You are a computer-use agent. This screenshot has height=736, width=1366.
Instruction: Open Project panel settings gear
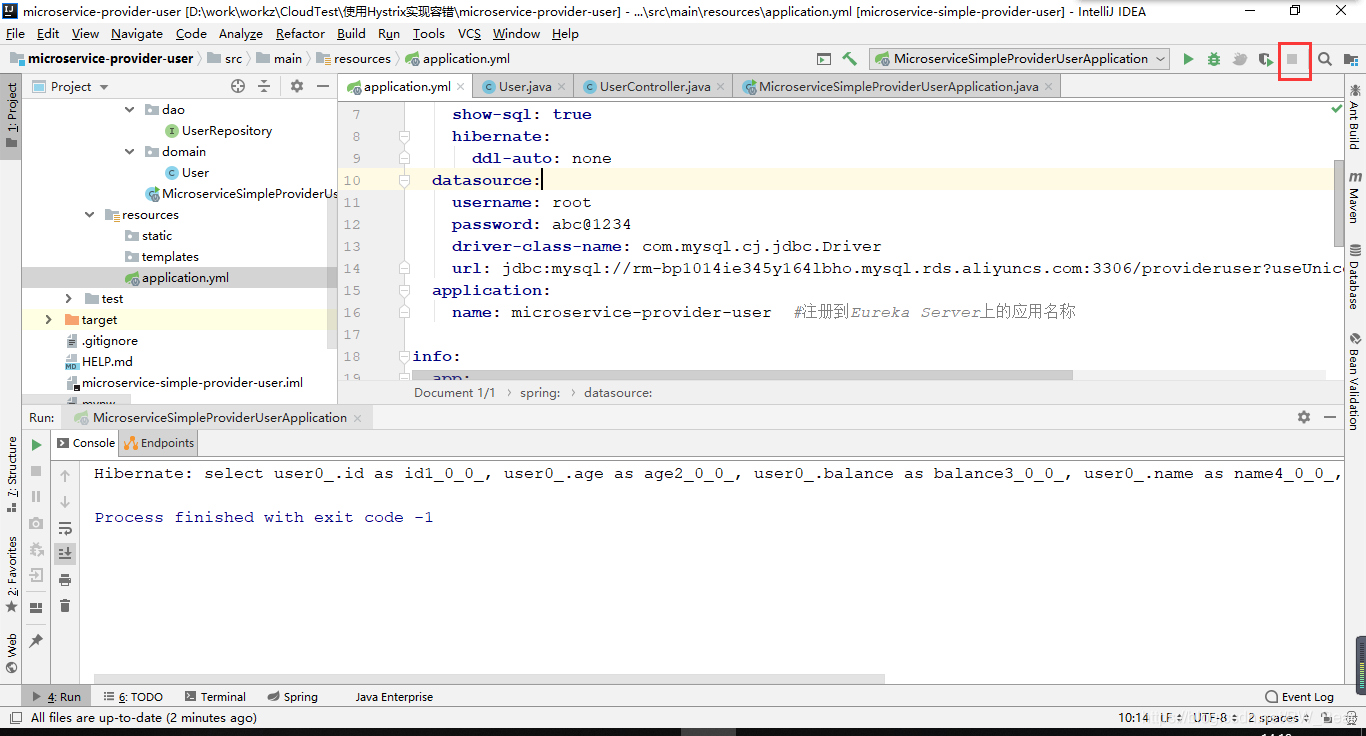[297, 86]
